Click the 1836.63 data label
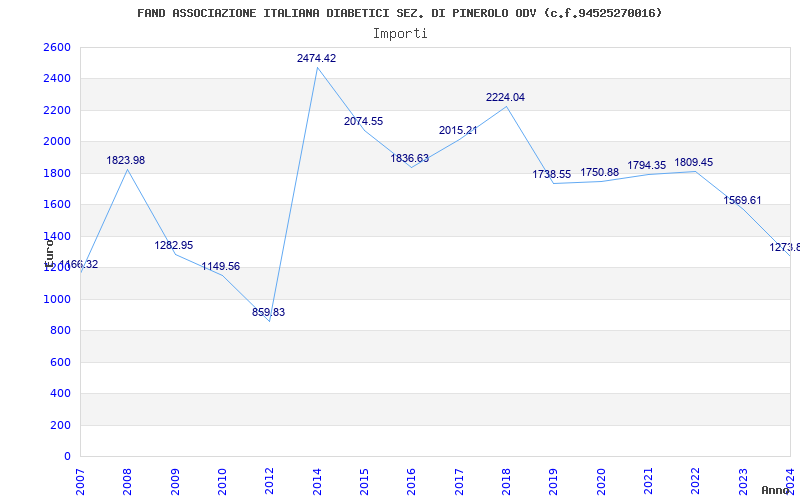 pos(410,158)
